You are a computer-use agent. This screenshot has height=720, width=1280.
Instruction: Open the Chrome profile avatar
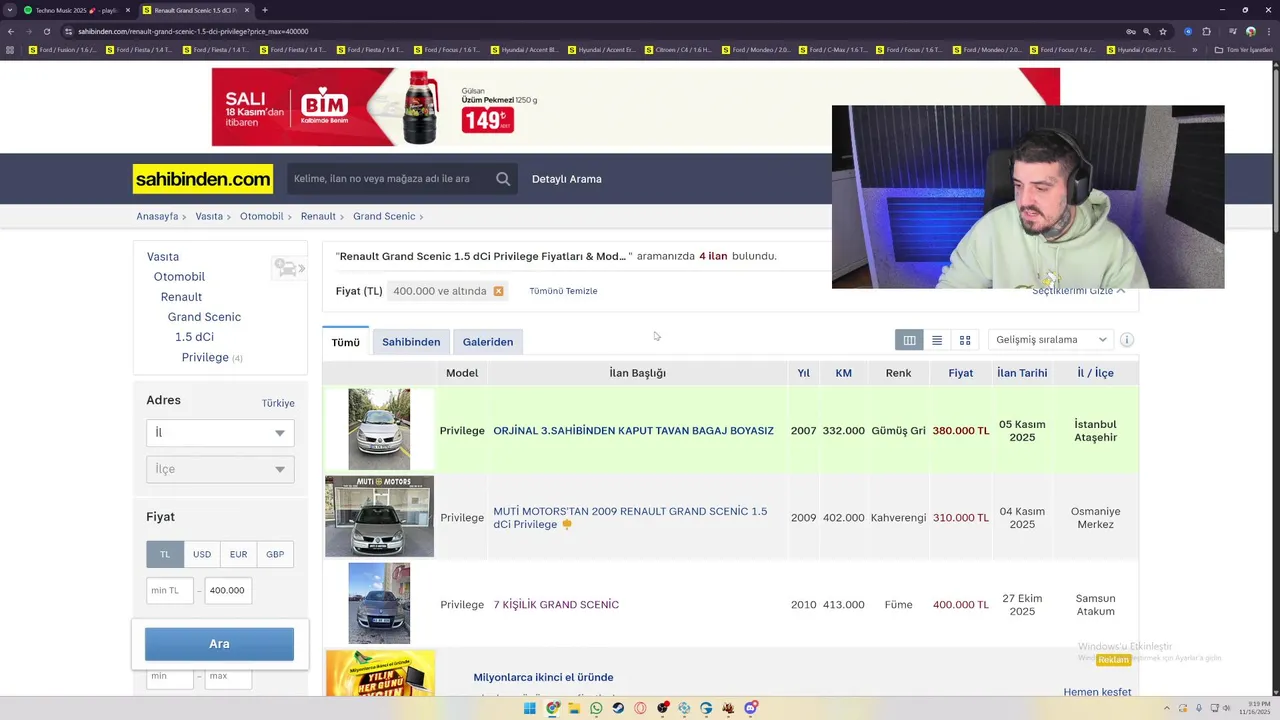point(1250,31)
